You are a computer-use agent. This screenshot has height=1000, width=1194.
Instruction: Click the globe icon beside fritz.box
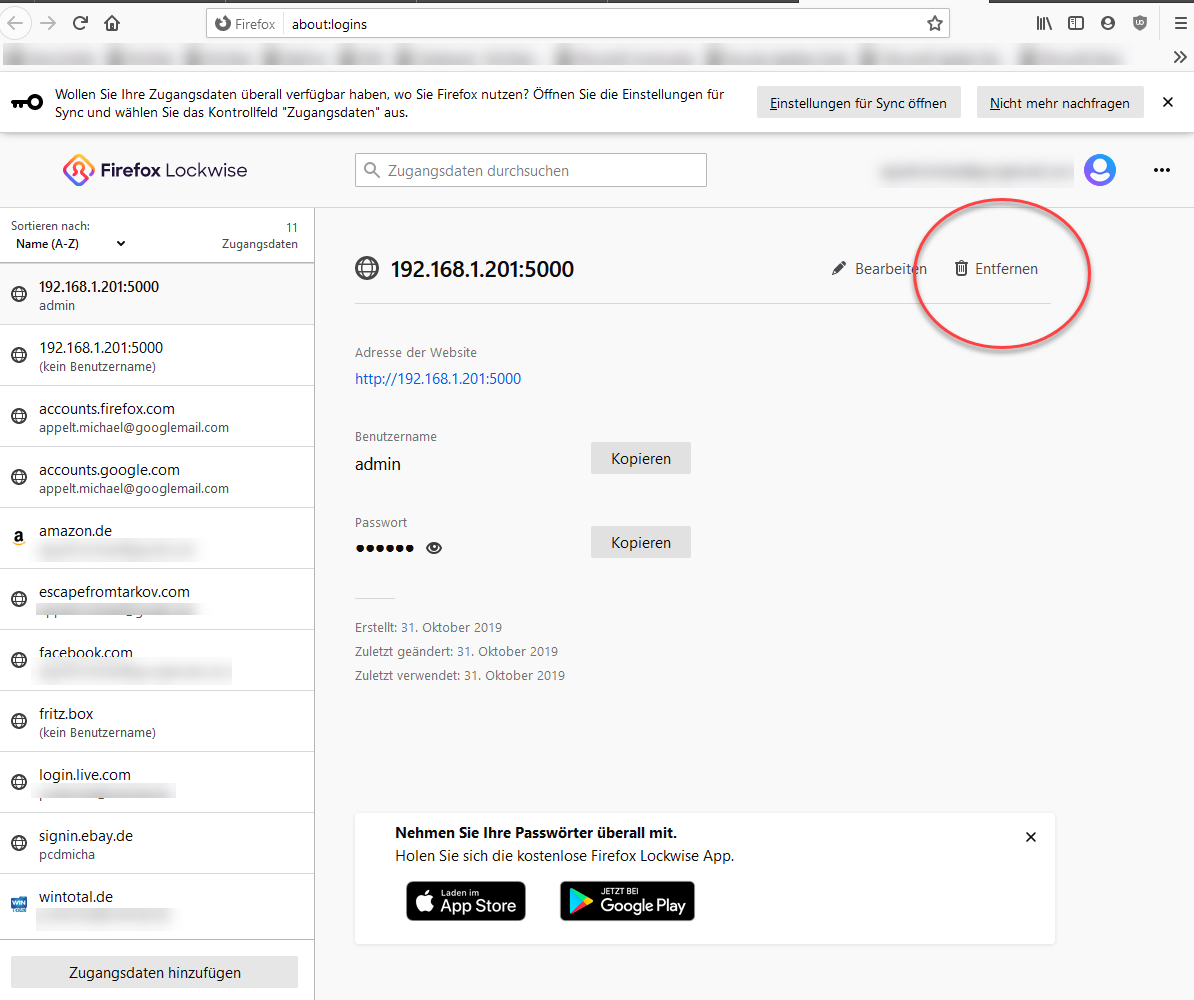pos(19,720)
